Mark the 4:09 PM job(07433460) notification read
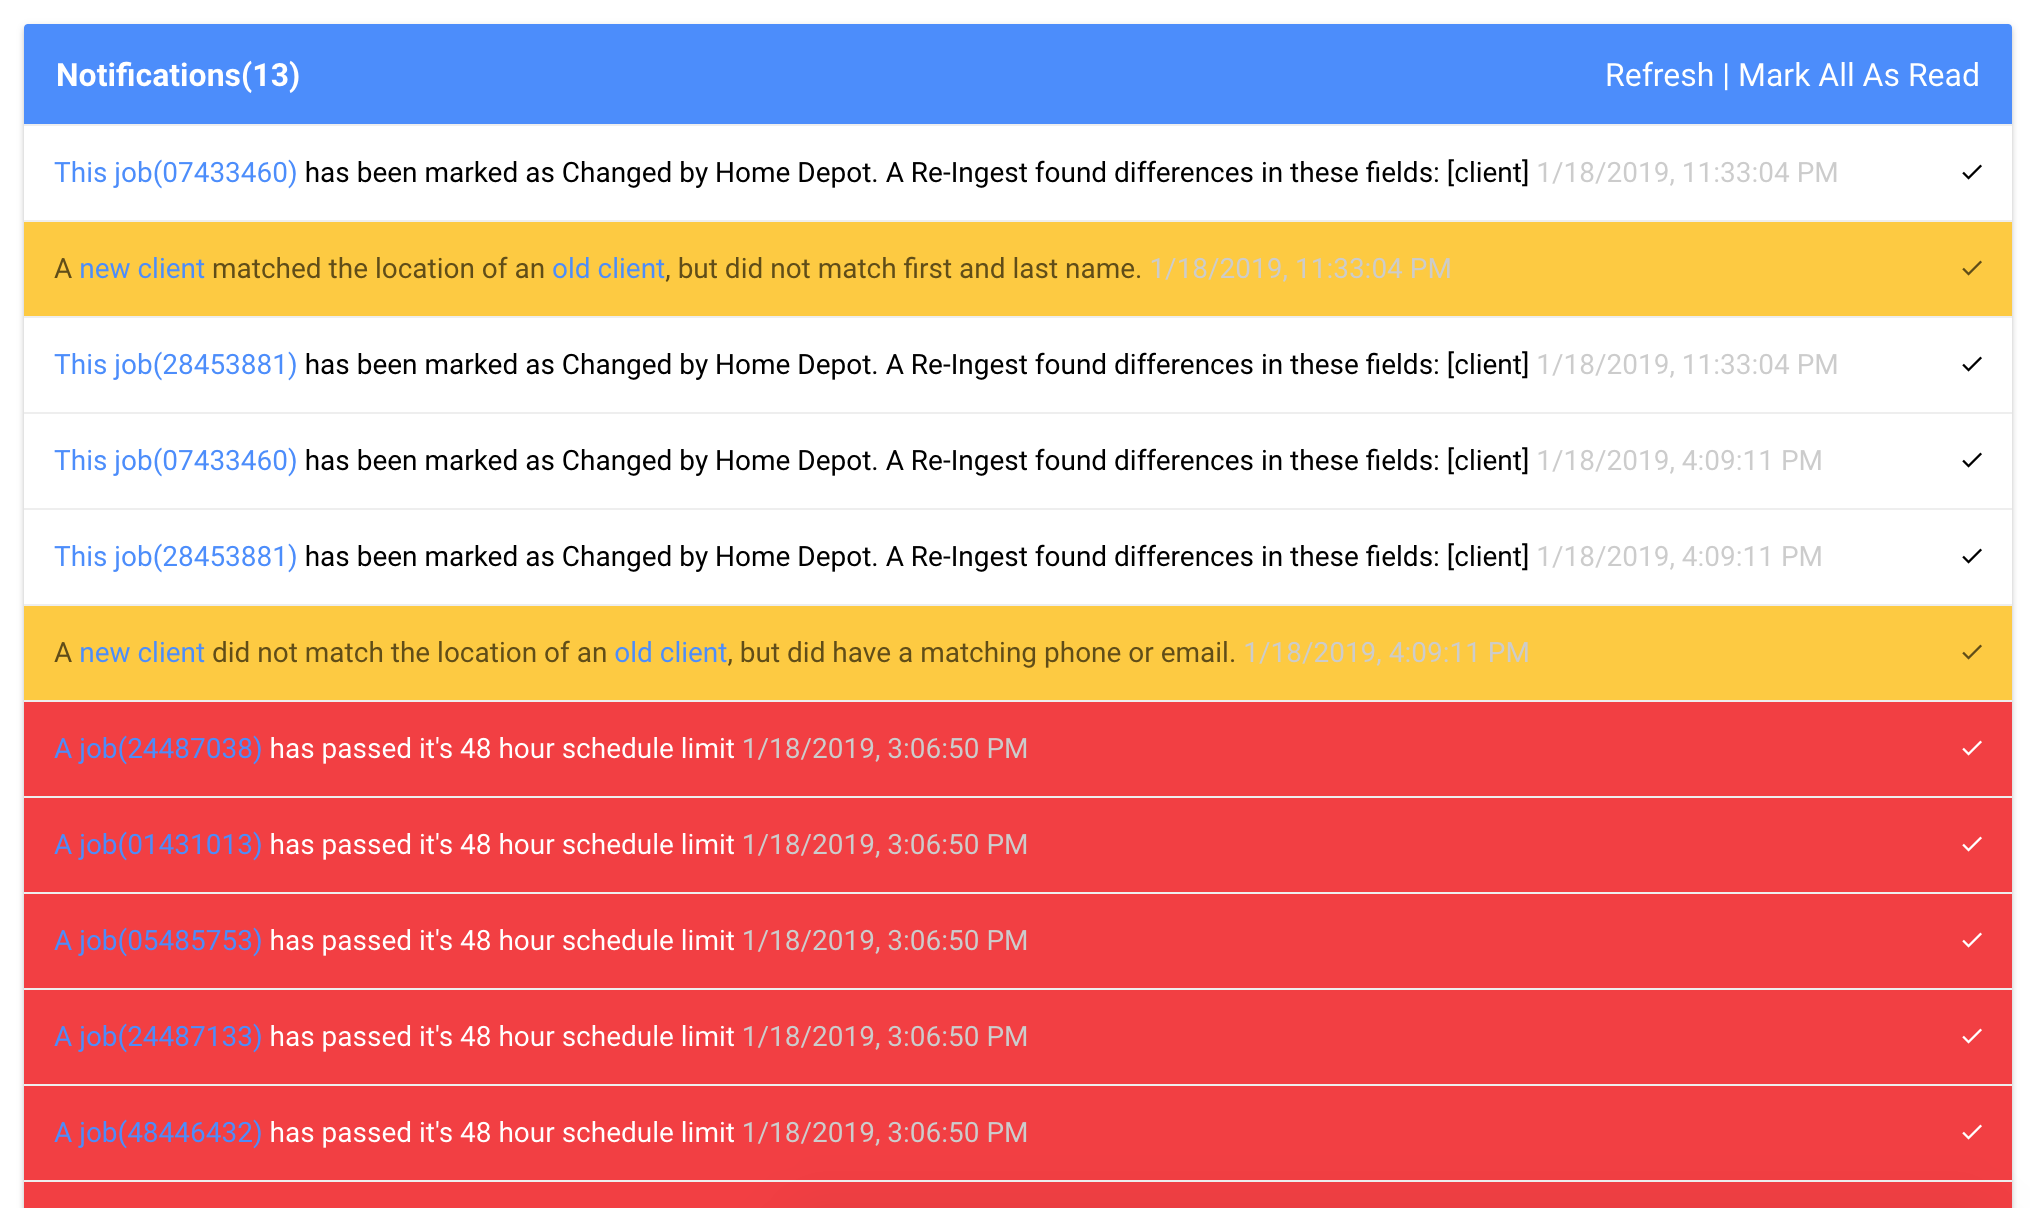 point(1972,460)
